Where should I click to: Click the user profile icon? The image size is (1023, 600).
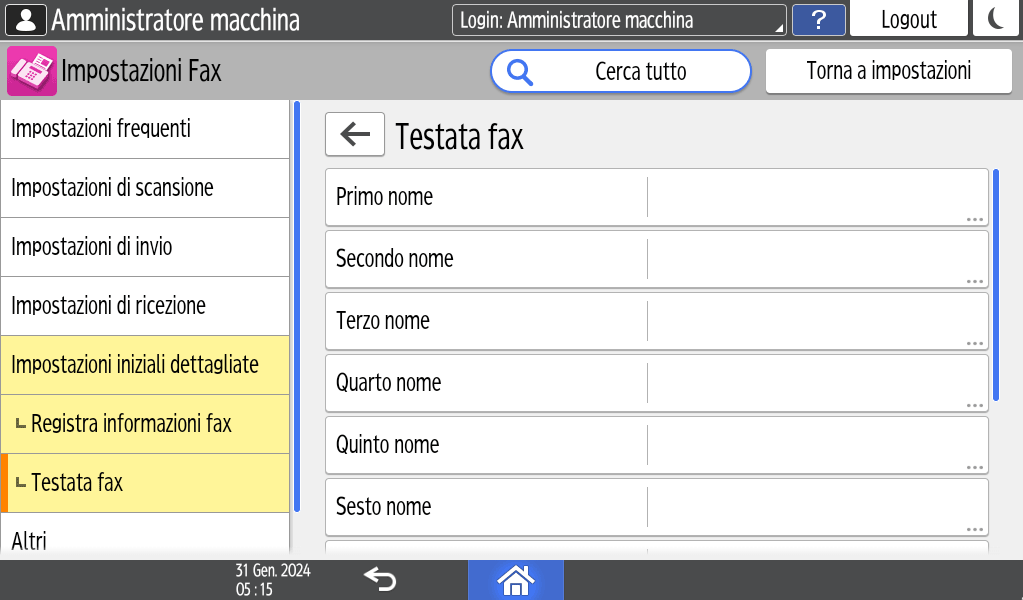pos(27,20)
